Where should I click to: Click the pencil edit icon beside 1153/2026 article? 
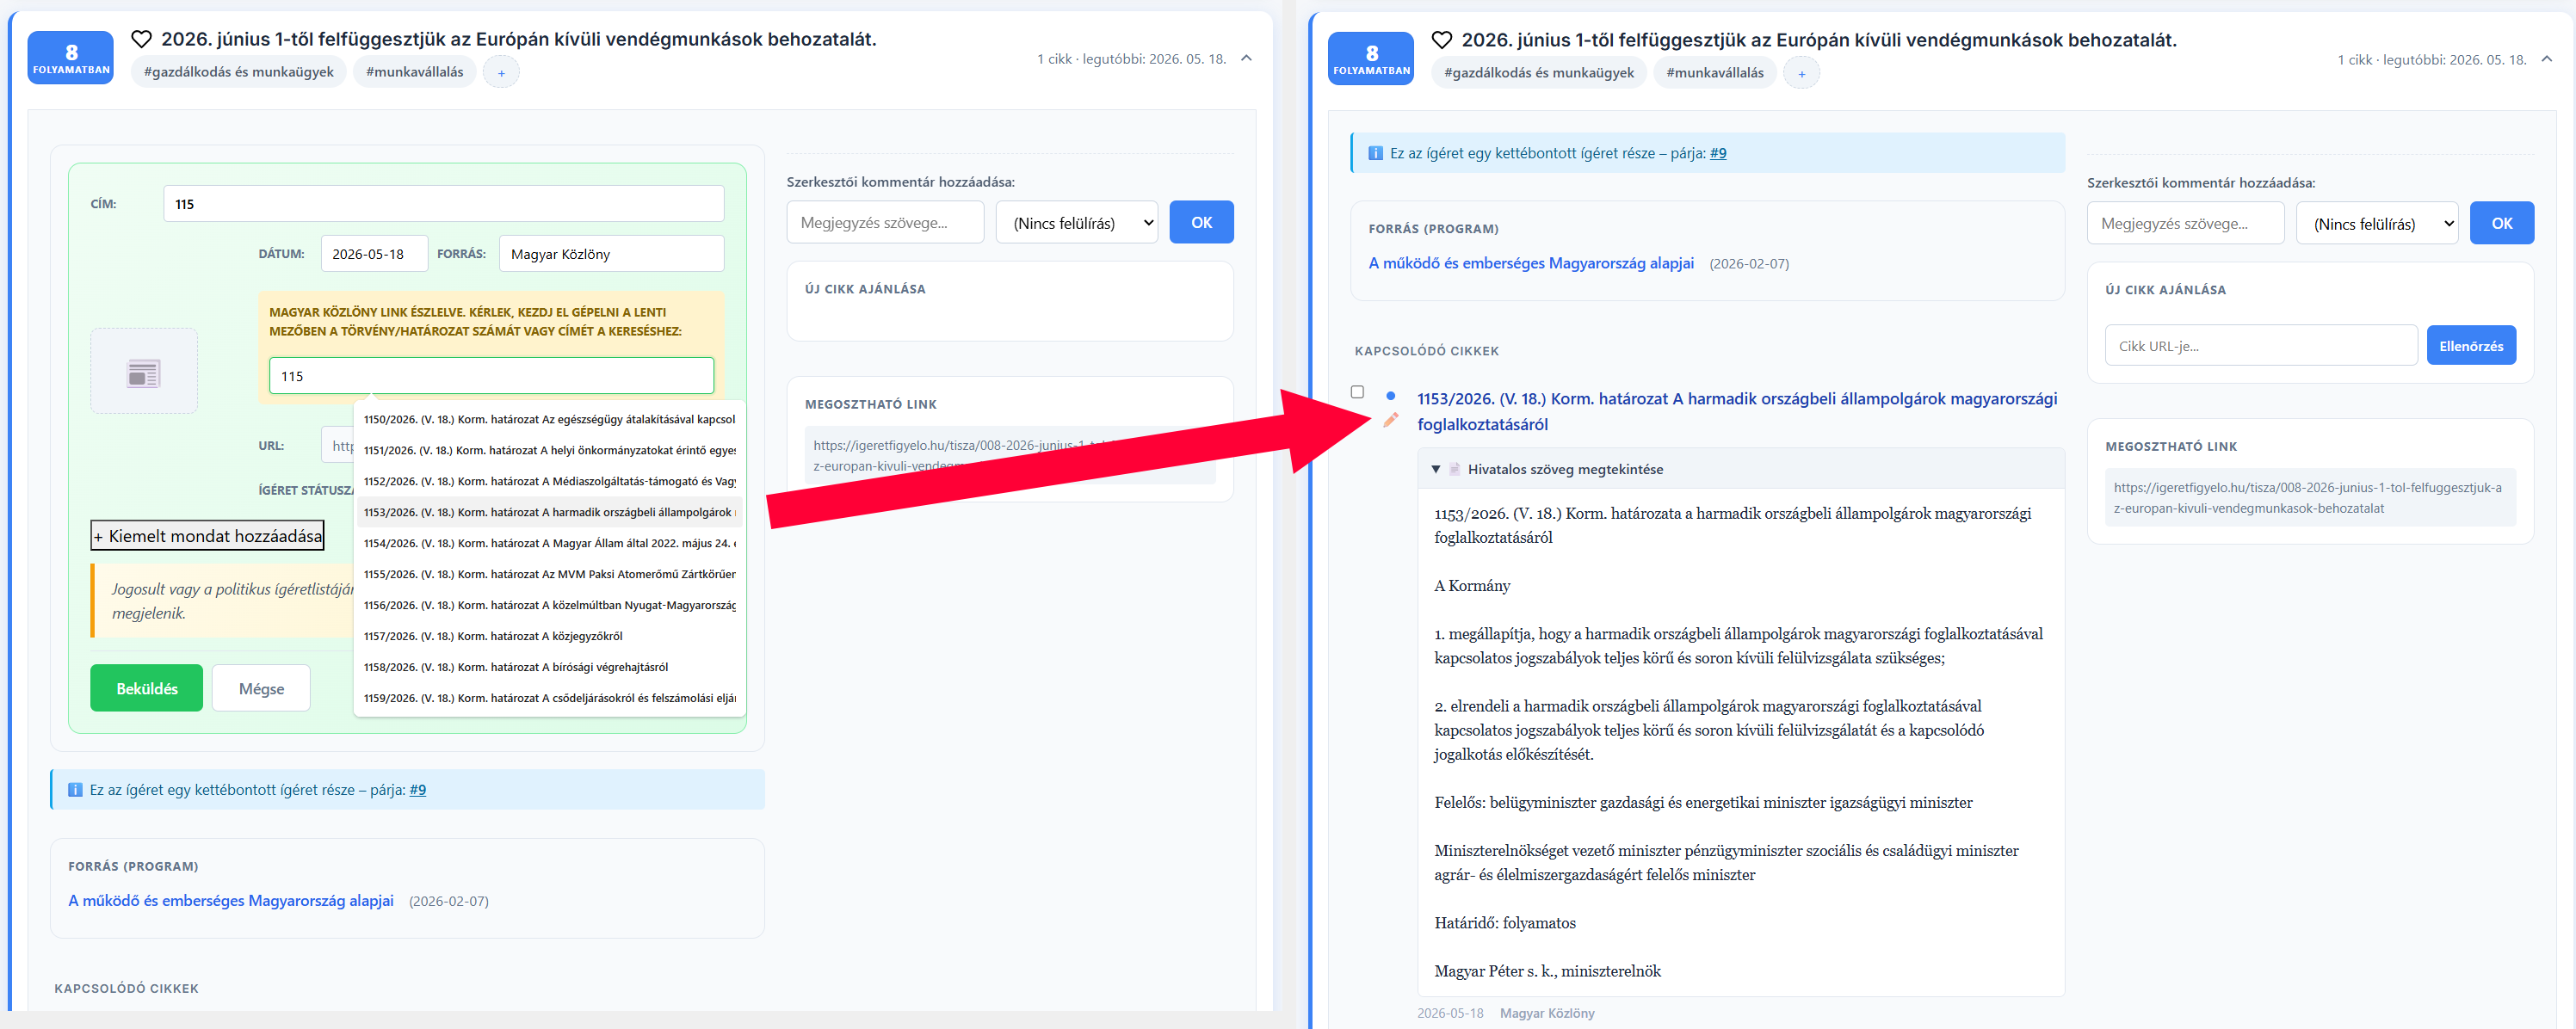[1390, 420]
